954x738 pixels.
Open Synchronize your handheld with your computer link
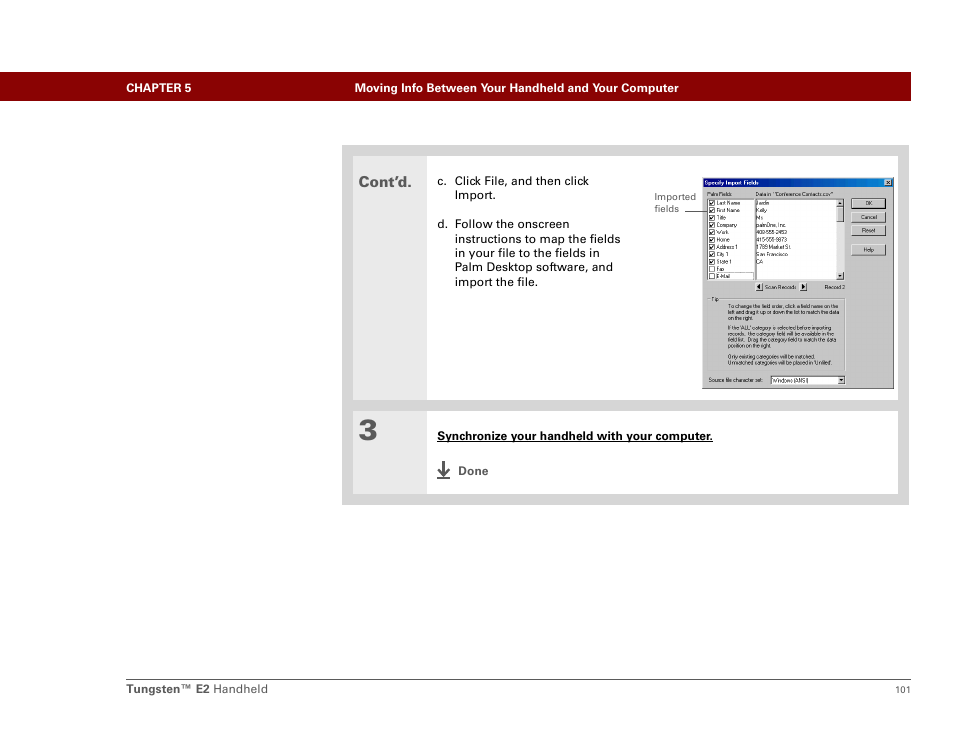point(574,436)
